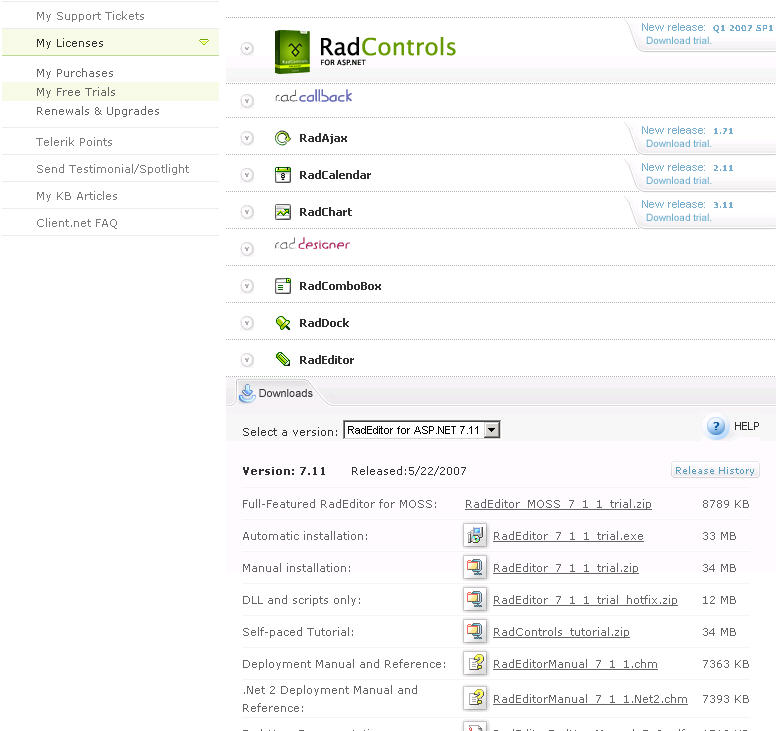Click installer icon next to RadEditor_7_1_1_trial.exe
Image resolution: width=781 pixels, height=731 pixels.
coord(475,536)
